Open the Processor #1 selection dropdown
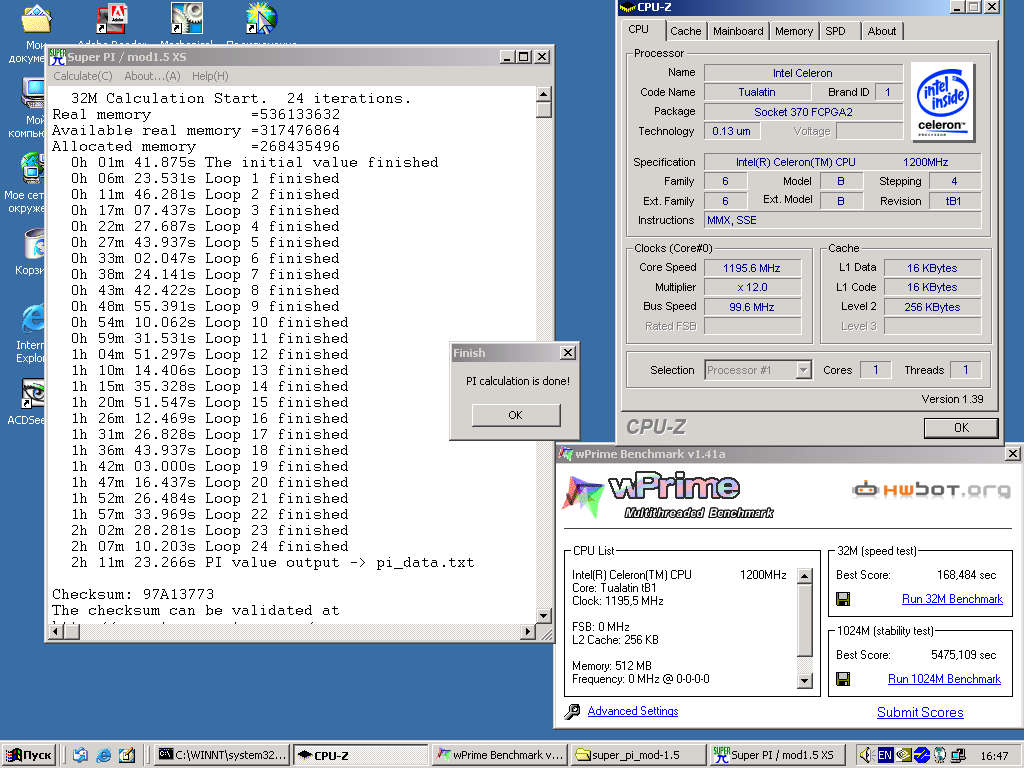Image resolution: width=1024 pixels, height=768 pixels. [x=758, y=370]
